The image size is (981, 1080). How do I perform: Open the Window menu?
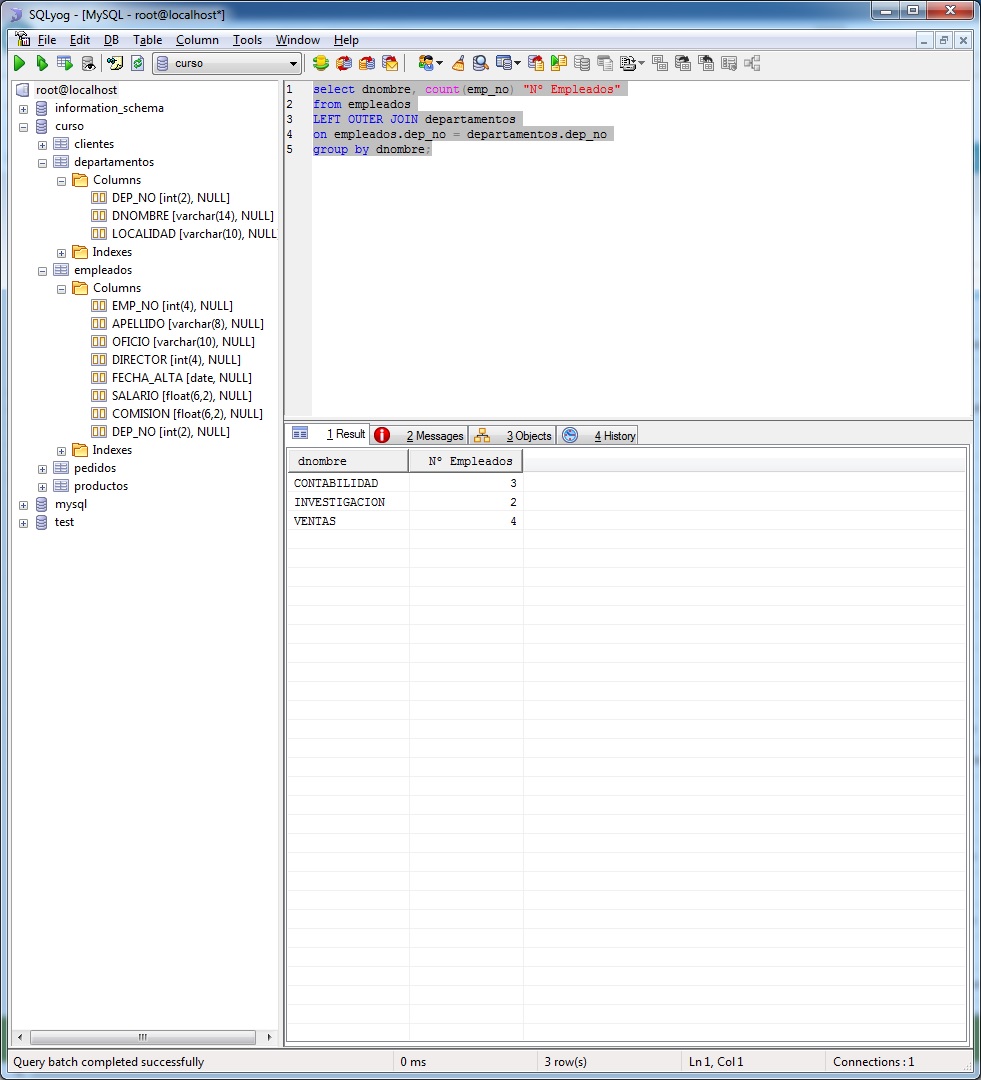298,40
